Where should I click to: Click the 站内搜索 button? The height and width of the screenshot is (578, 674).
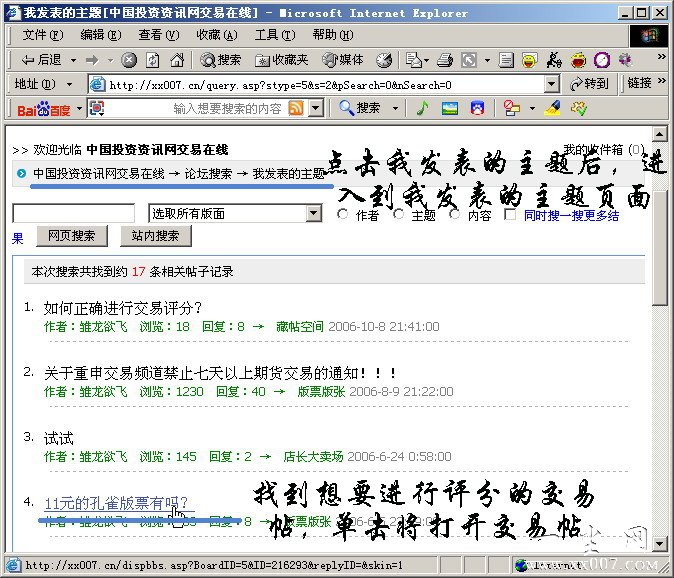click(155, 236)
